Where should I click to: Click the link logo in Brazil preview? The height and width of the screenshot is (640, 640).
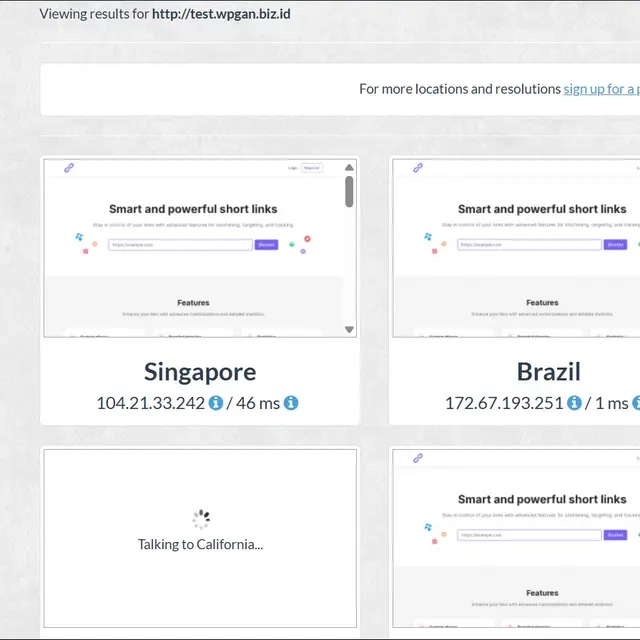(418, 168)
